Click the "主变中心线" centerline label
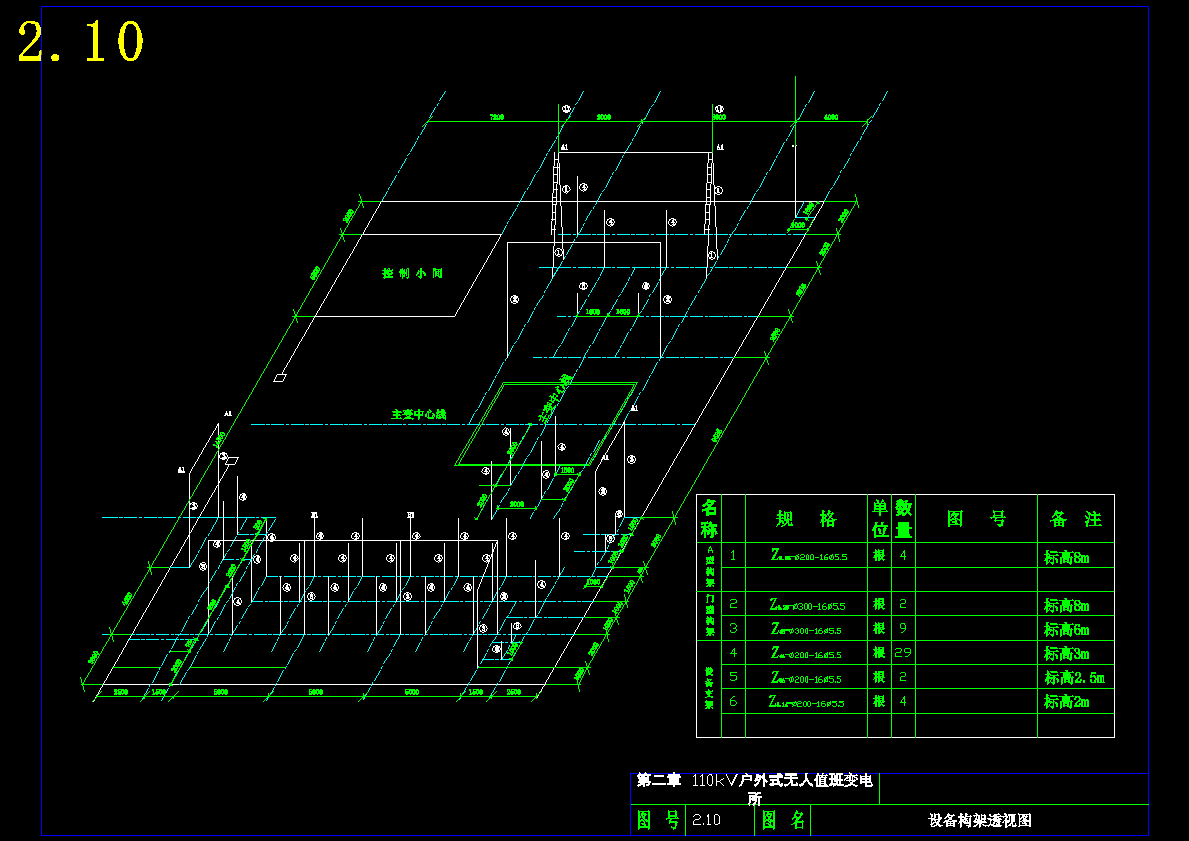1189x841 pixels. click(419, 415)
